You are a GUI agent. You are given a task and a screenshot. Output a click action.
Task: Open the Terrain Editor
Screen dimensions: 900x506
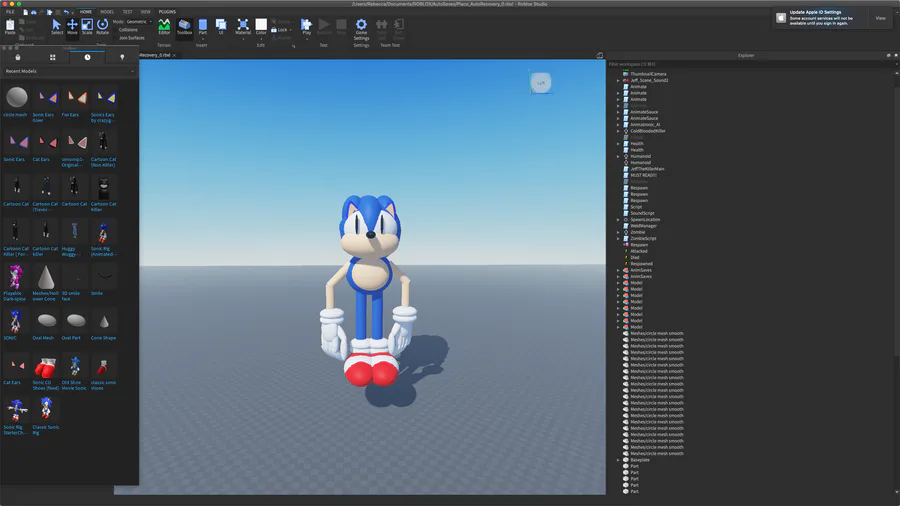click(x=164, y=27)
